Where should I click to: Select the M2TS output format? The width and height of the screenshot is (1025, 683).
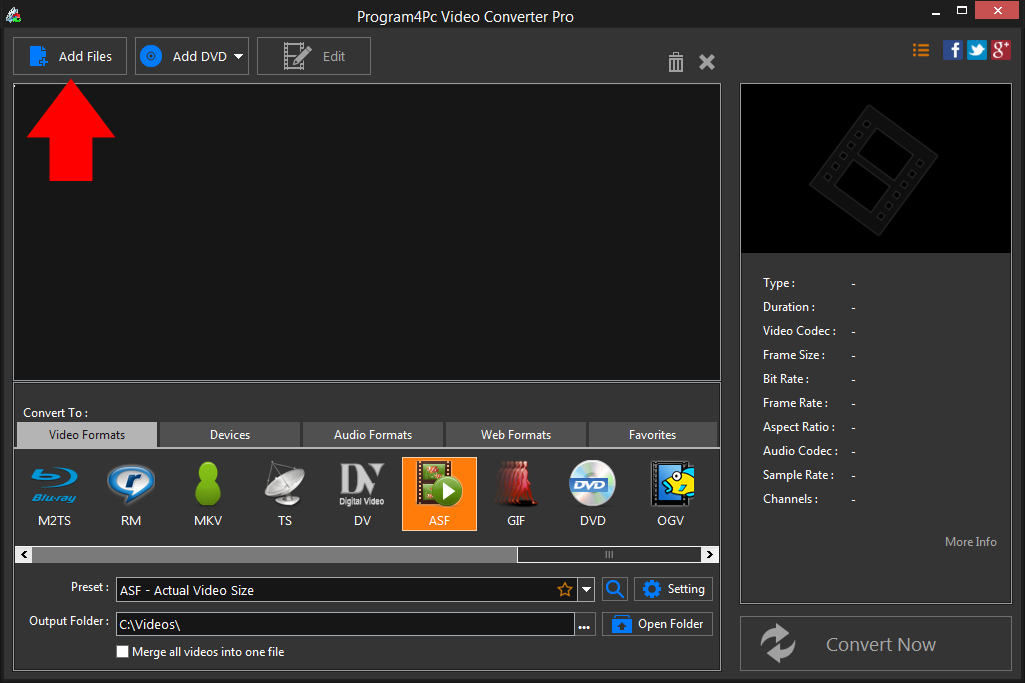coord(51,493)
